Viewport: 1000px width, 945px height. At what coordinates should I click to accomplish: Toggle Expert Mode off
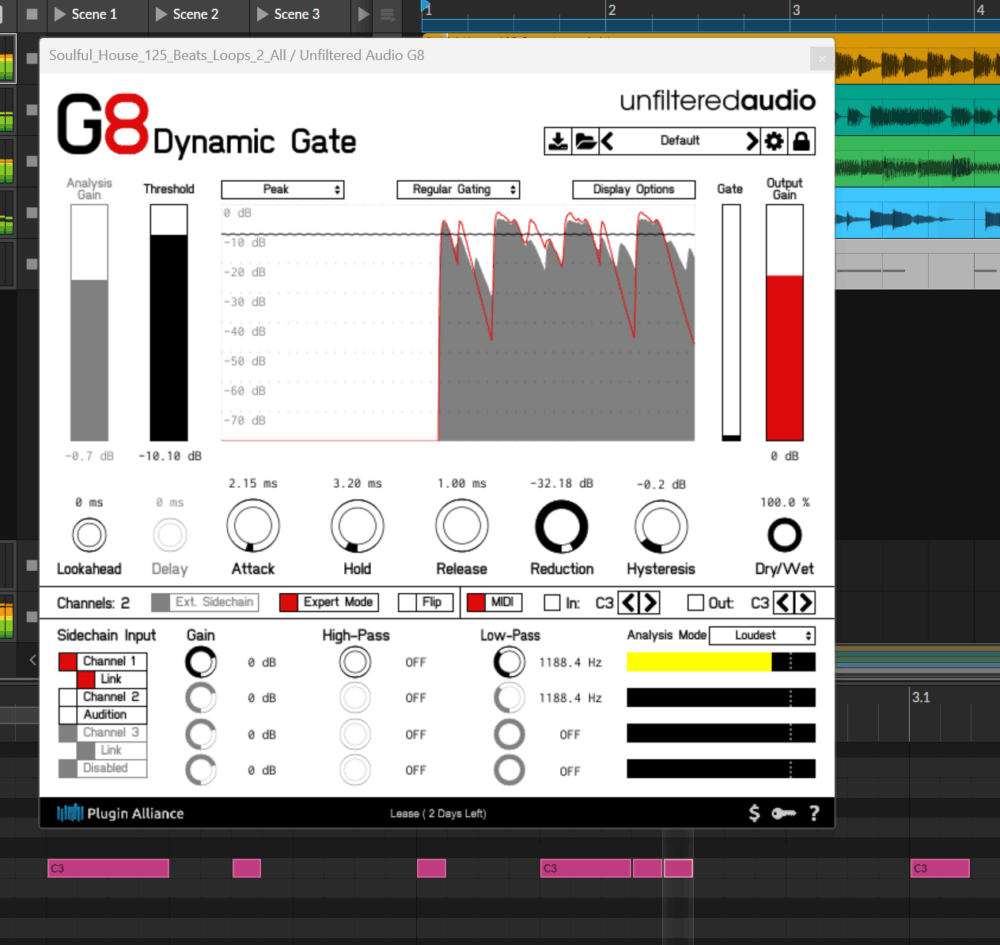[329, 603]
